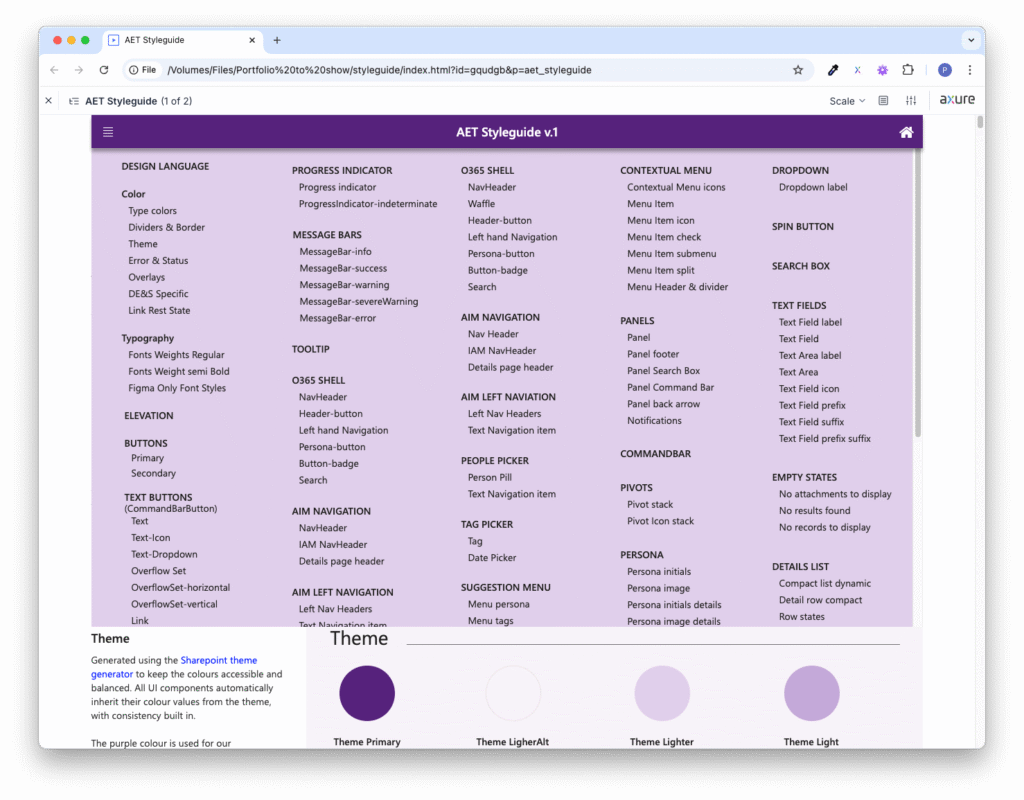1024x800 pixels.
Task: Select the Theme LigherAlt color circle
Action: (513, 693)
